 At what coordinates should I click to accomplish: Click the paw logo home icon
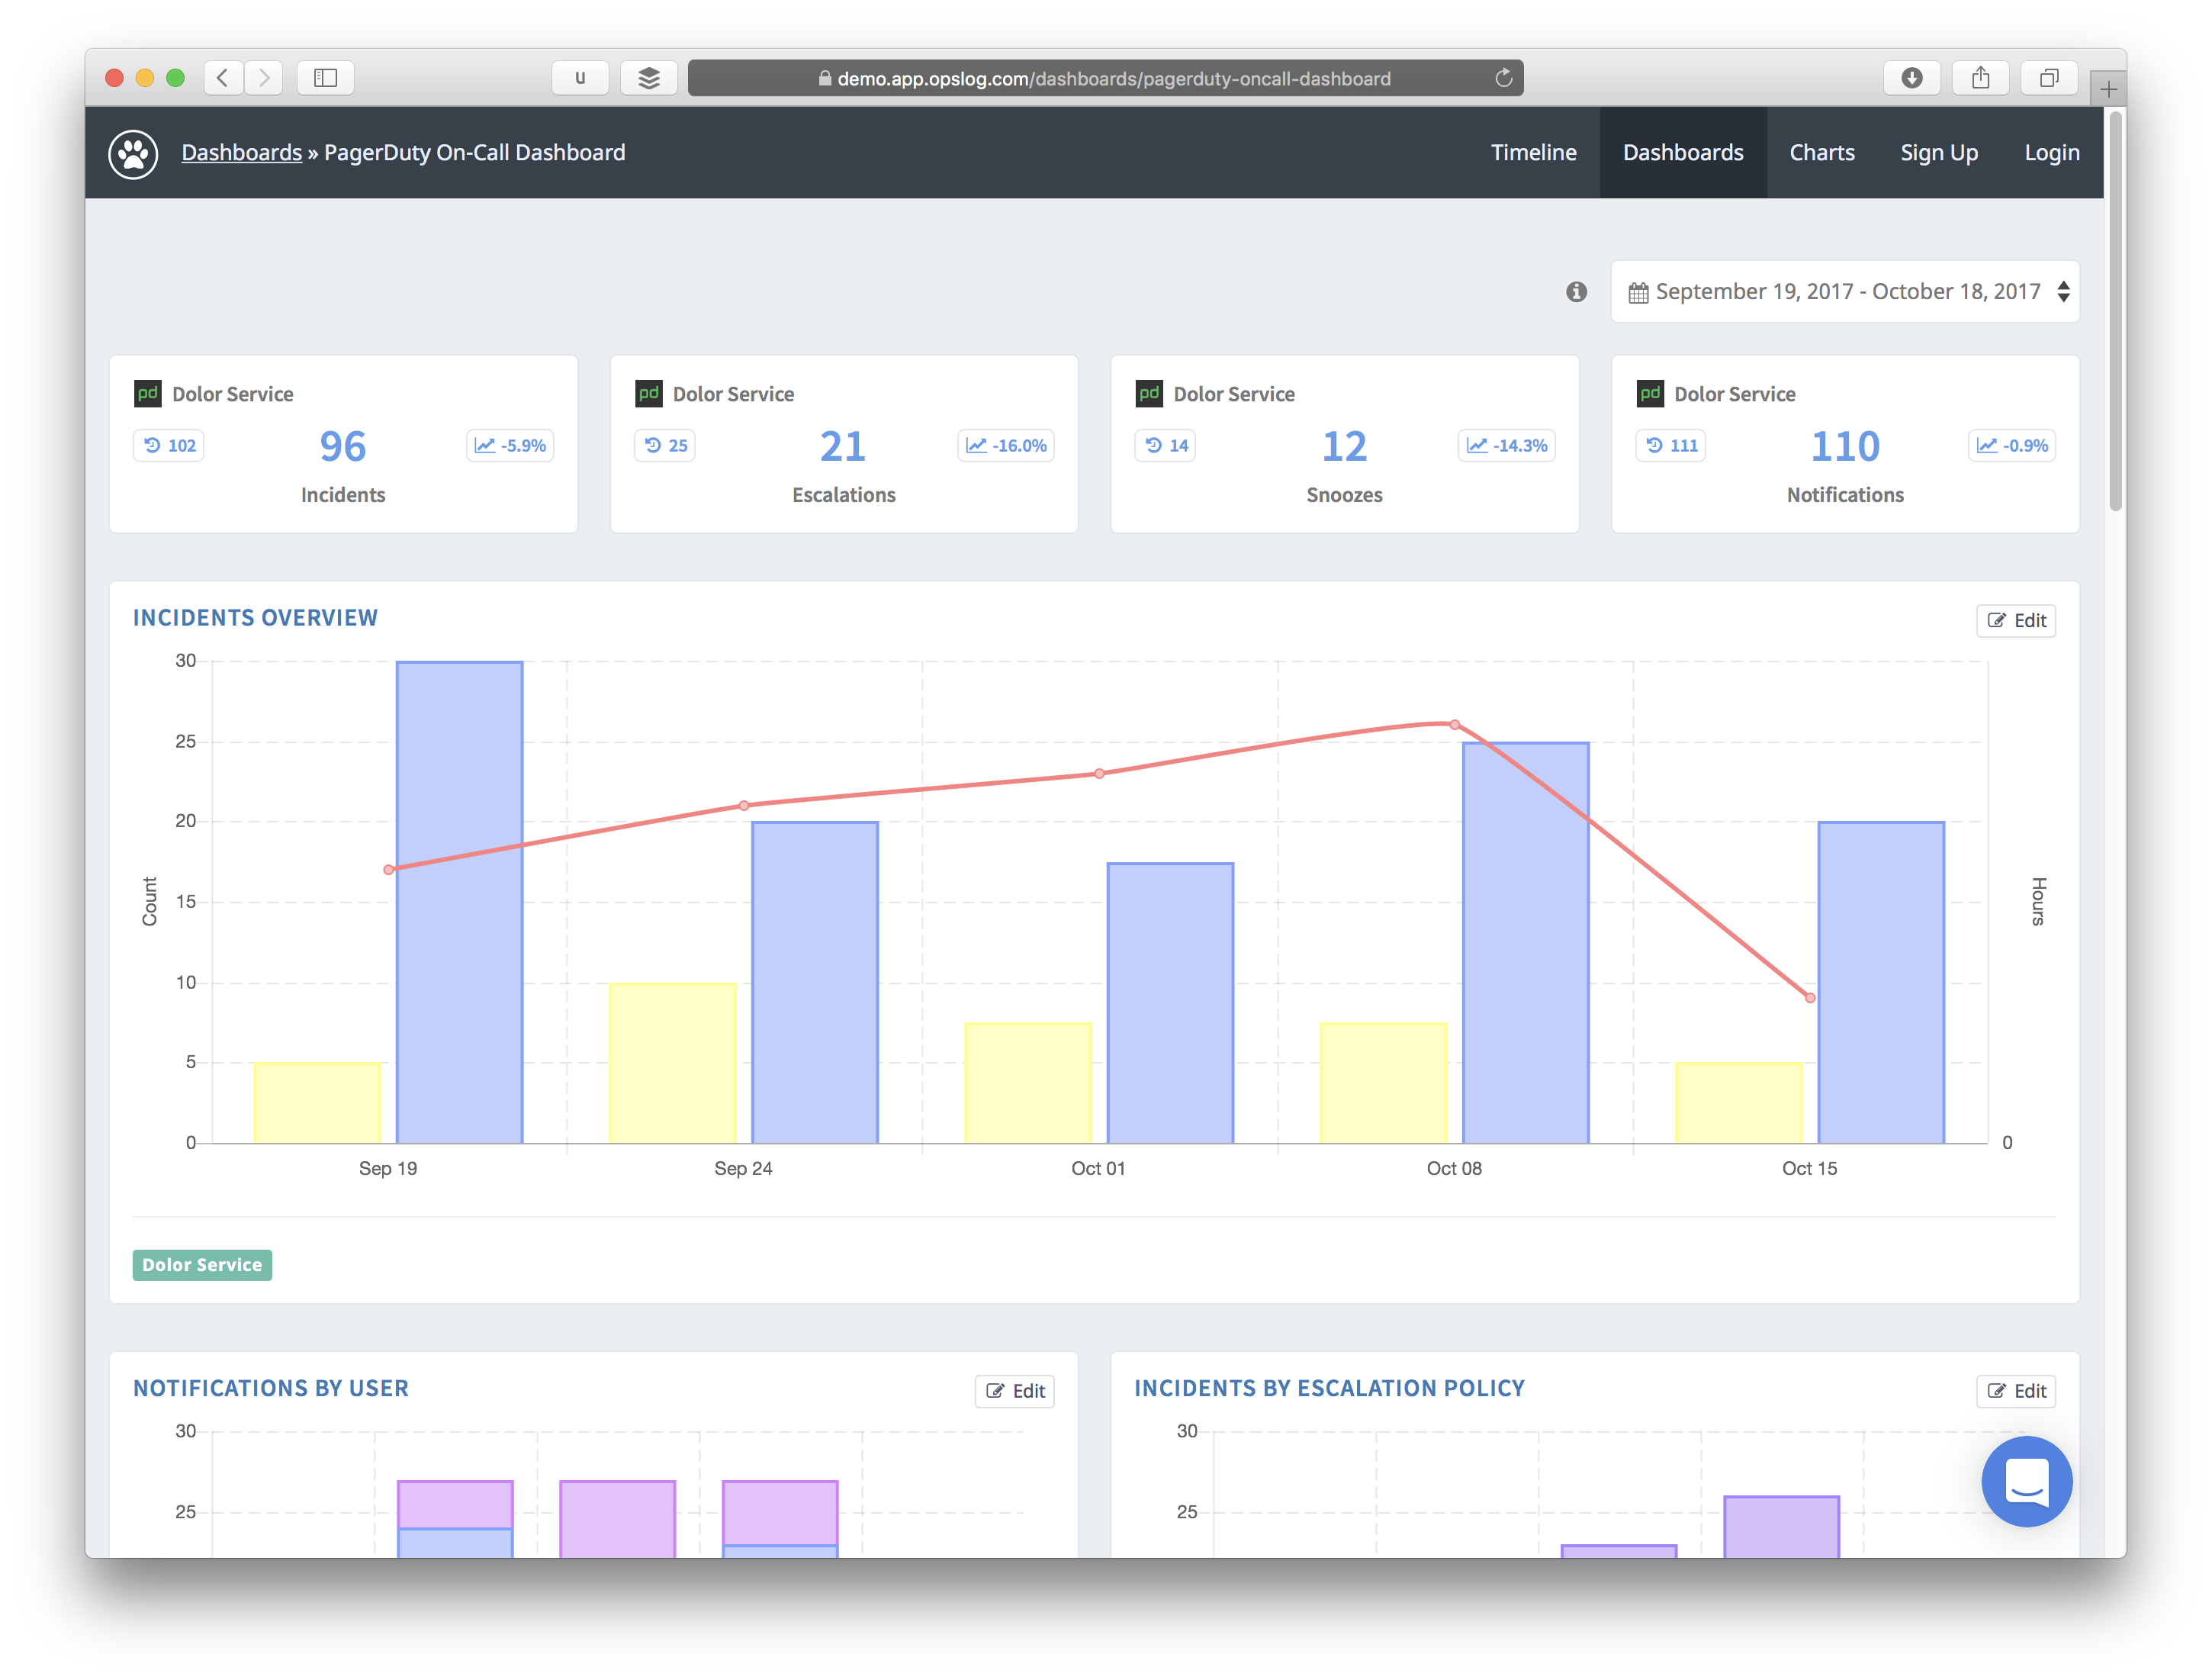point(133,154)
